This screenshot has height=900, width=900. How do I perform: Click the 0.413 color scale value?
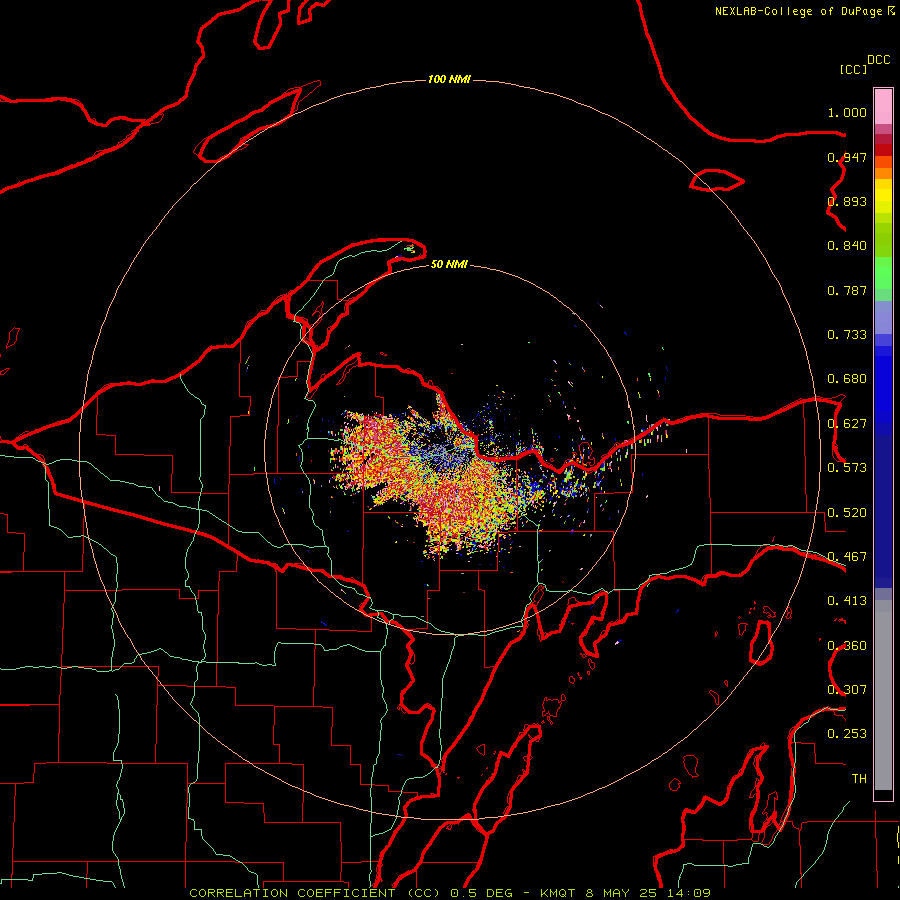(847, 601)
